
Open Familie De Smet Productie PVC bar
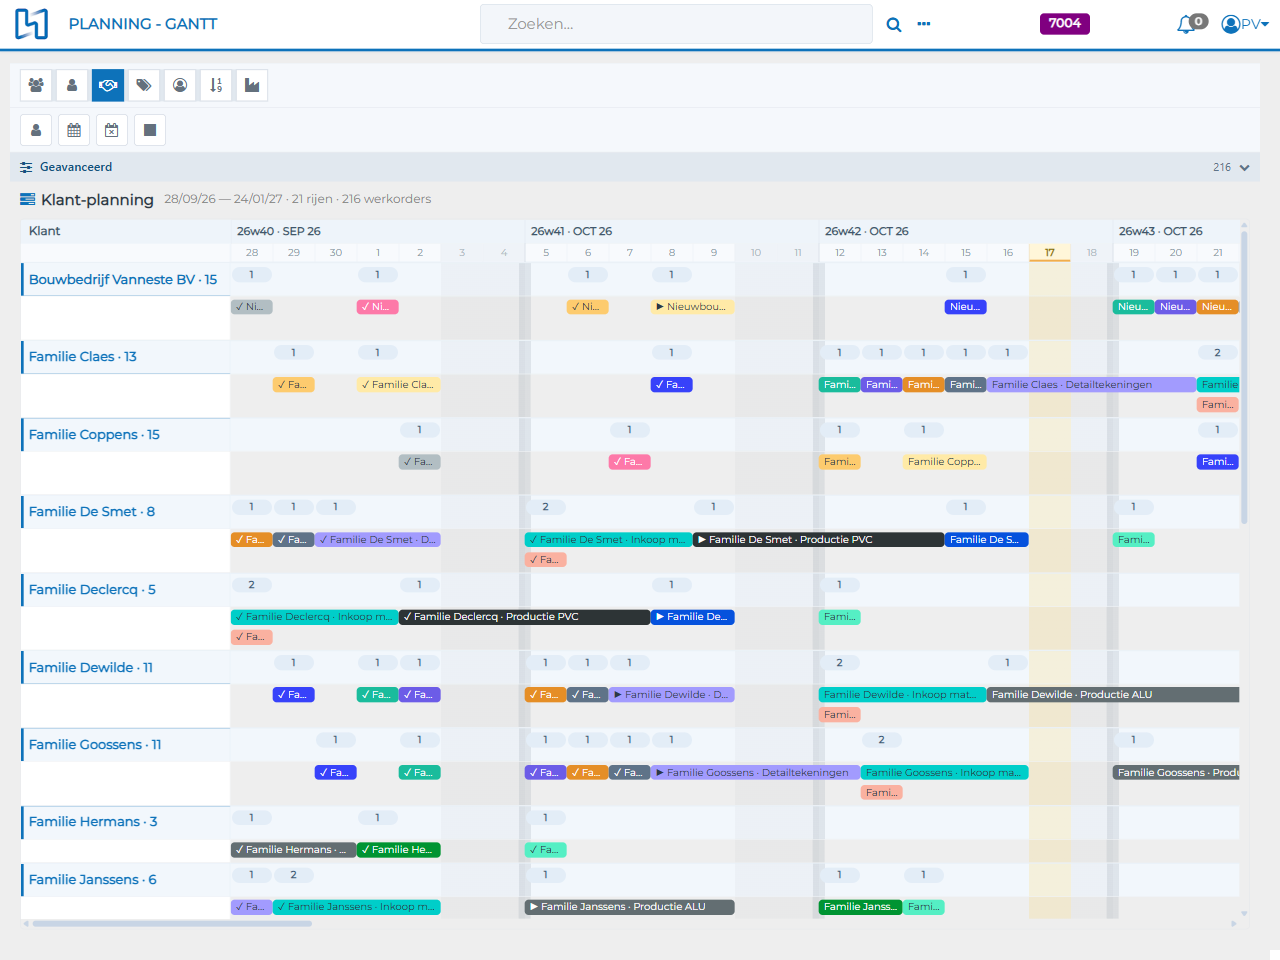click(818, 540)
